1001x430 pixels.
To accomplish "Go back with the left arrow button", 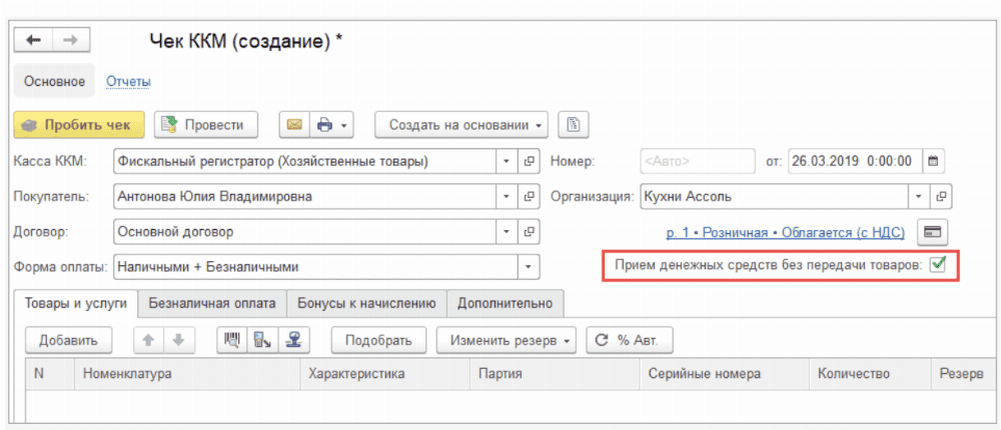I will click(x=33, y=40).
